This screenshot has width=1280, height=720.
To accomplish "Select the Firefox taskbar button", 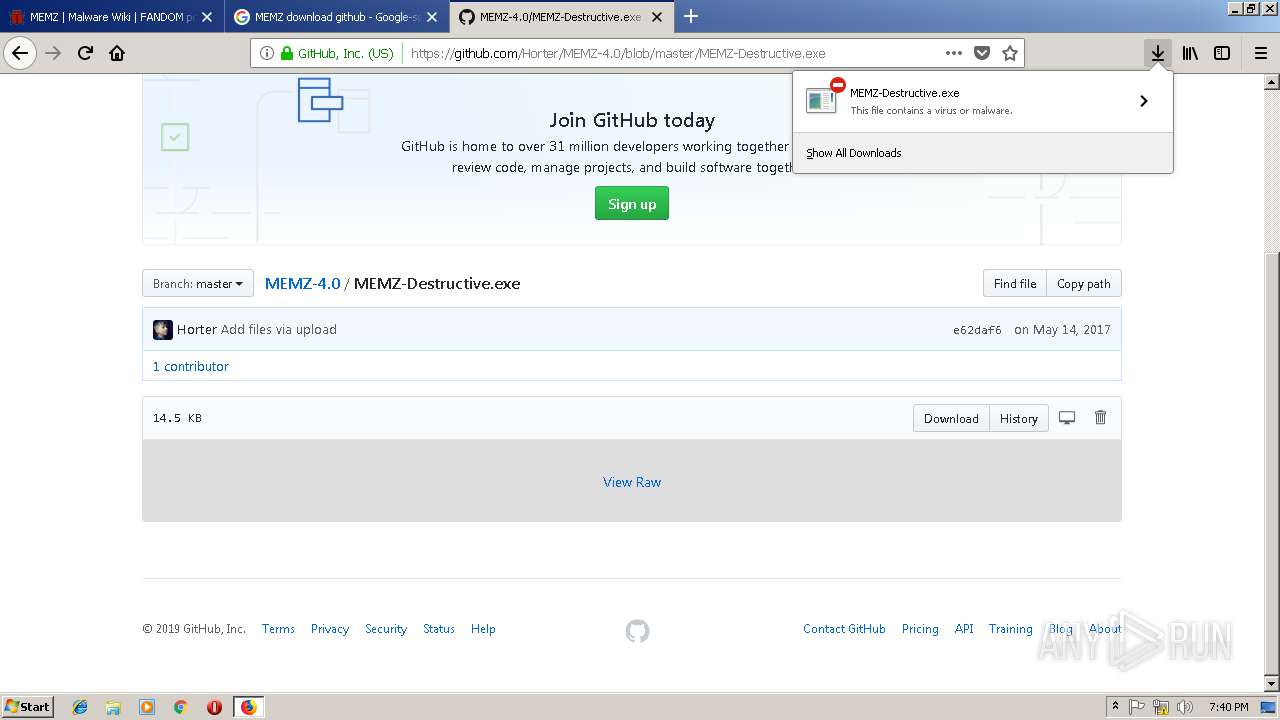I will click(248, 707).
